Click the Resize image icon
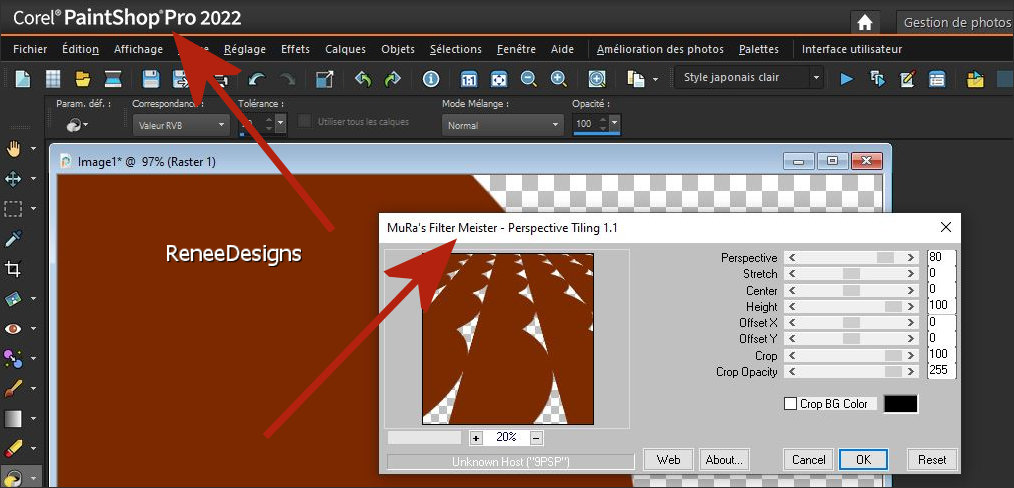The image size is (1014, 488). click(x=324, y=79)
